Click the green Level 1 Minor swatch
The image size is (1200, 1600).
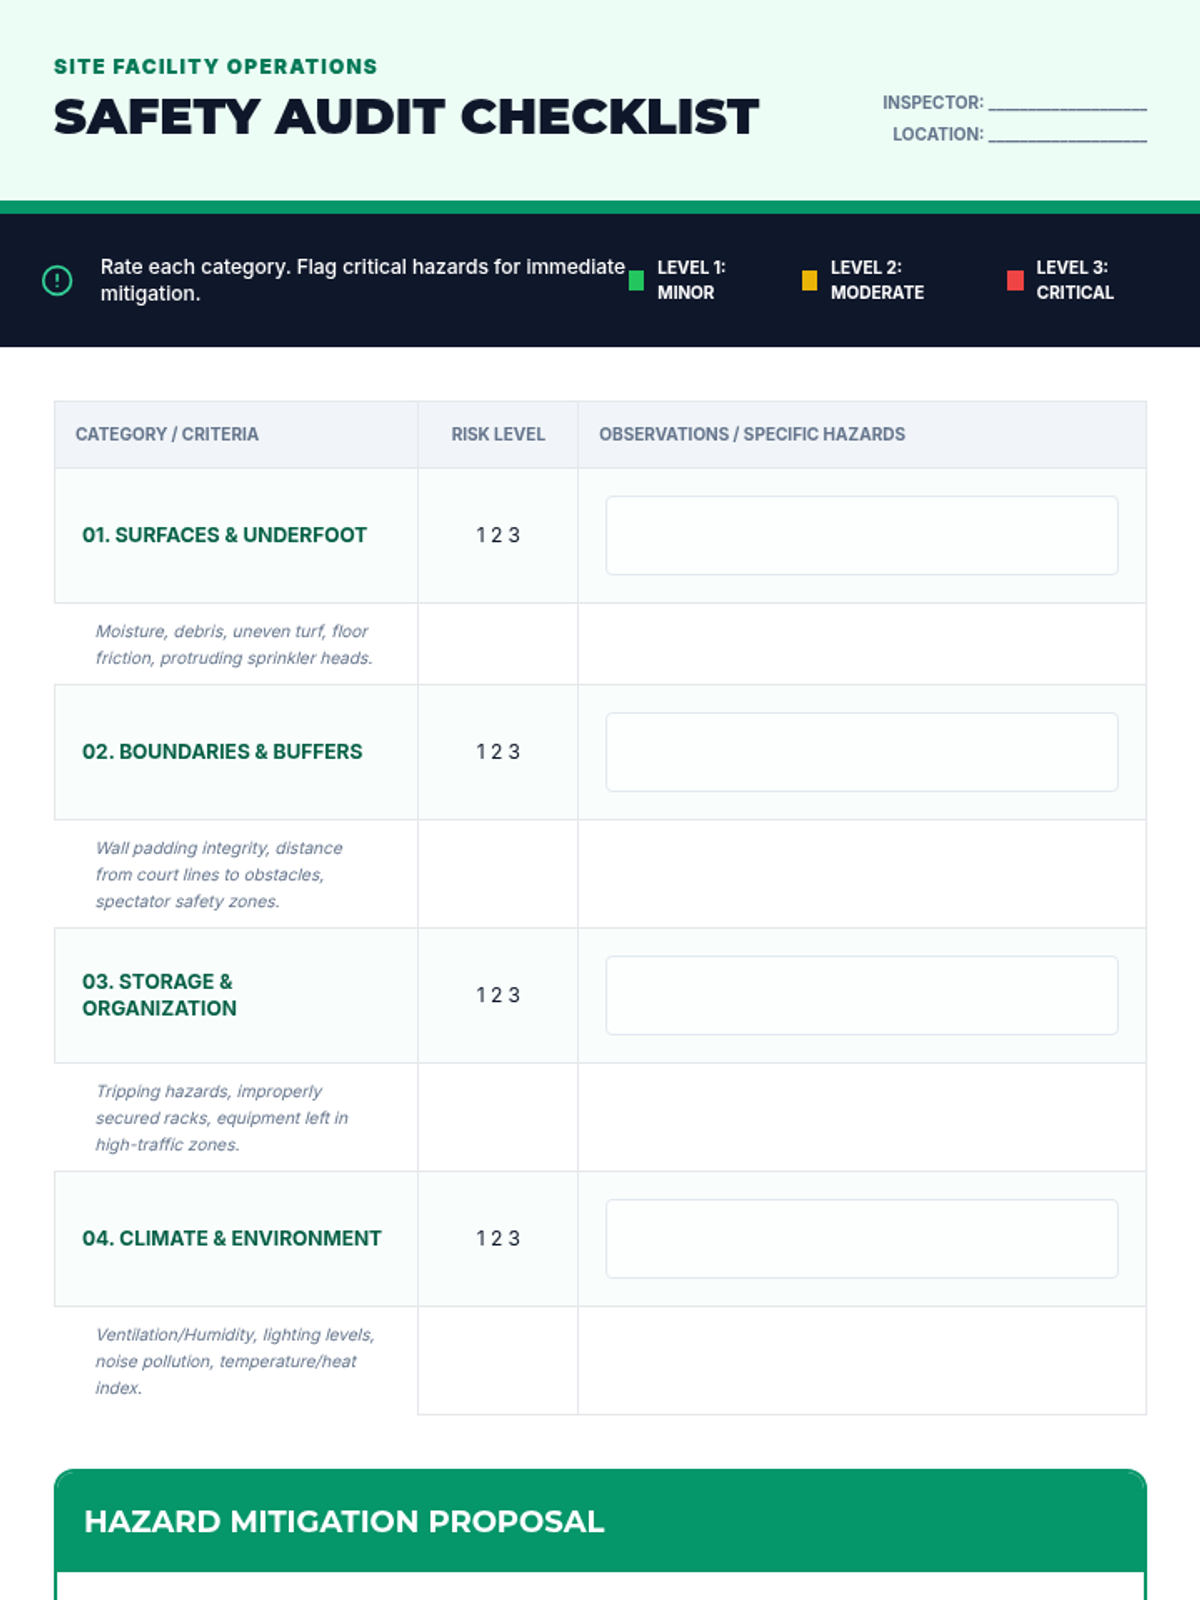[636, 281]
